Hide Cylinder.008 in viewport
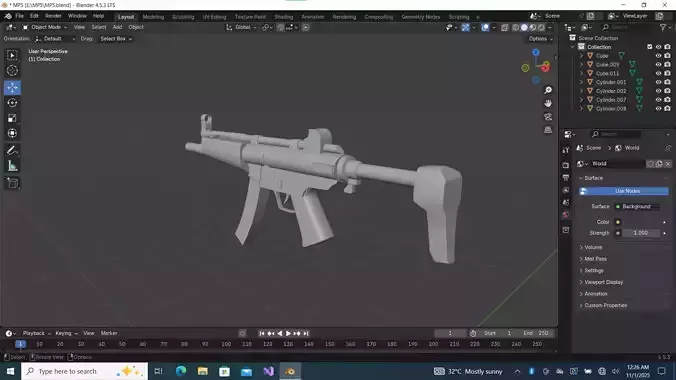The width and height of the screenshot is (676, 380). [x=658, y=109]
